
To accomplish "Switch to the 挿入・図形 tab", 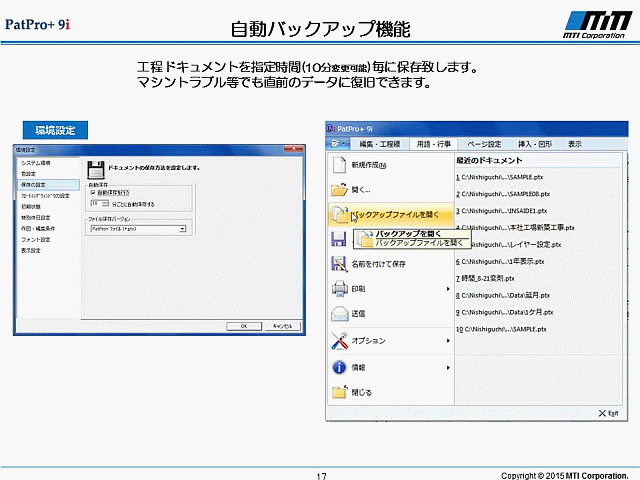I will click(535, 144).
